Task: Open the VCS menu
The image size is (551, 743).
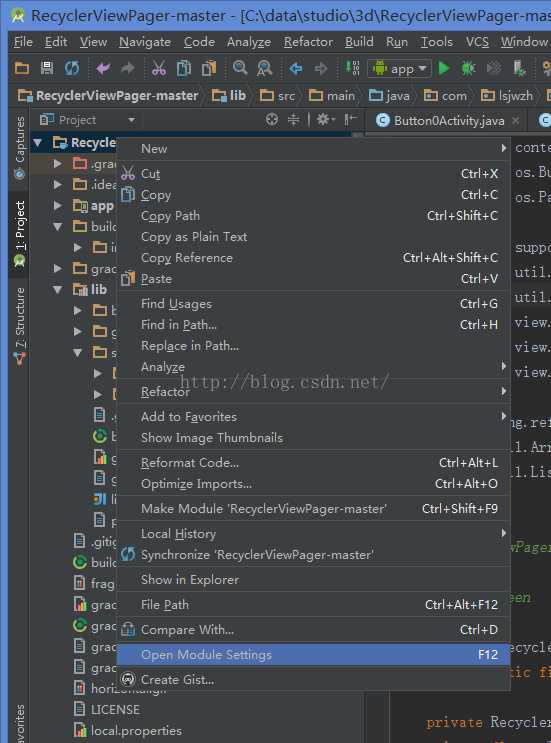Action: pos(477,42)
